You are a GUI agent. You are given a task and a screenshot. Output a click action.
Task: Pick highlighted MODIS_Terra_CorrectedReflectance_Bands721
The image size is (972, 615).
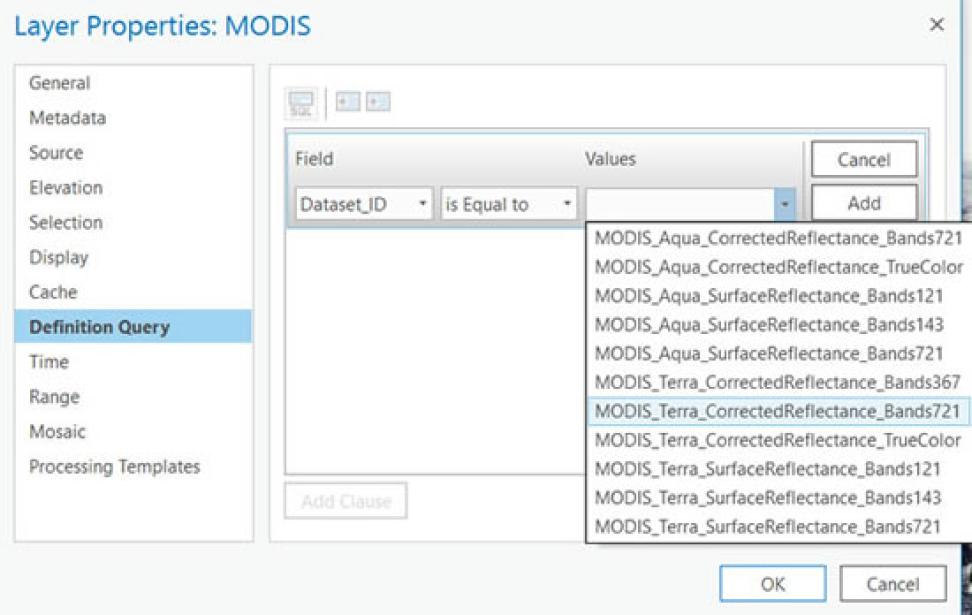point(779,411)
